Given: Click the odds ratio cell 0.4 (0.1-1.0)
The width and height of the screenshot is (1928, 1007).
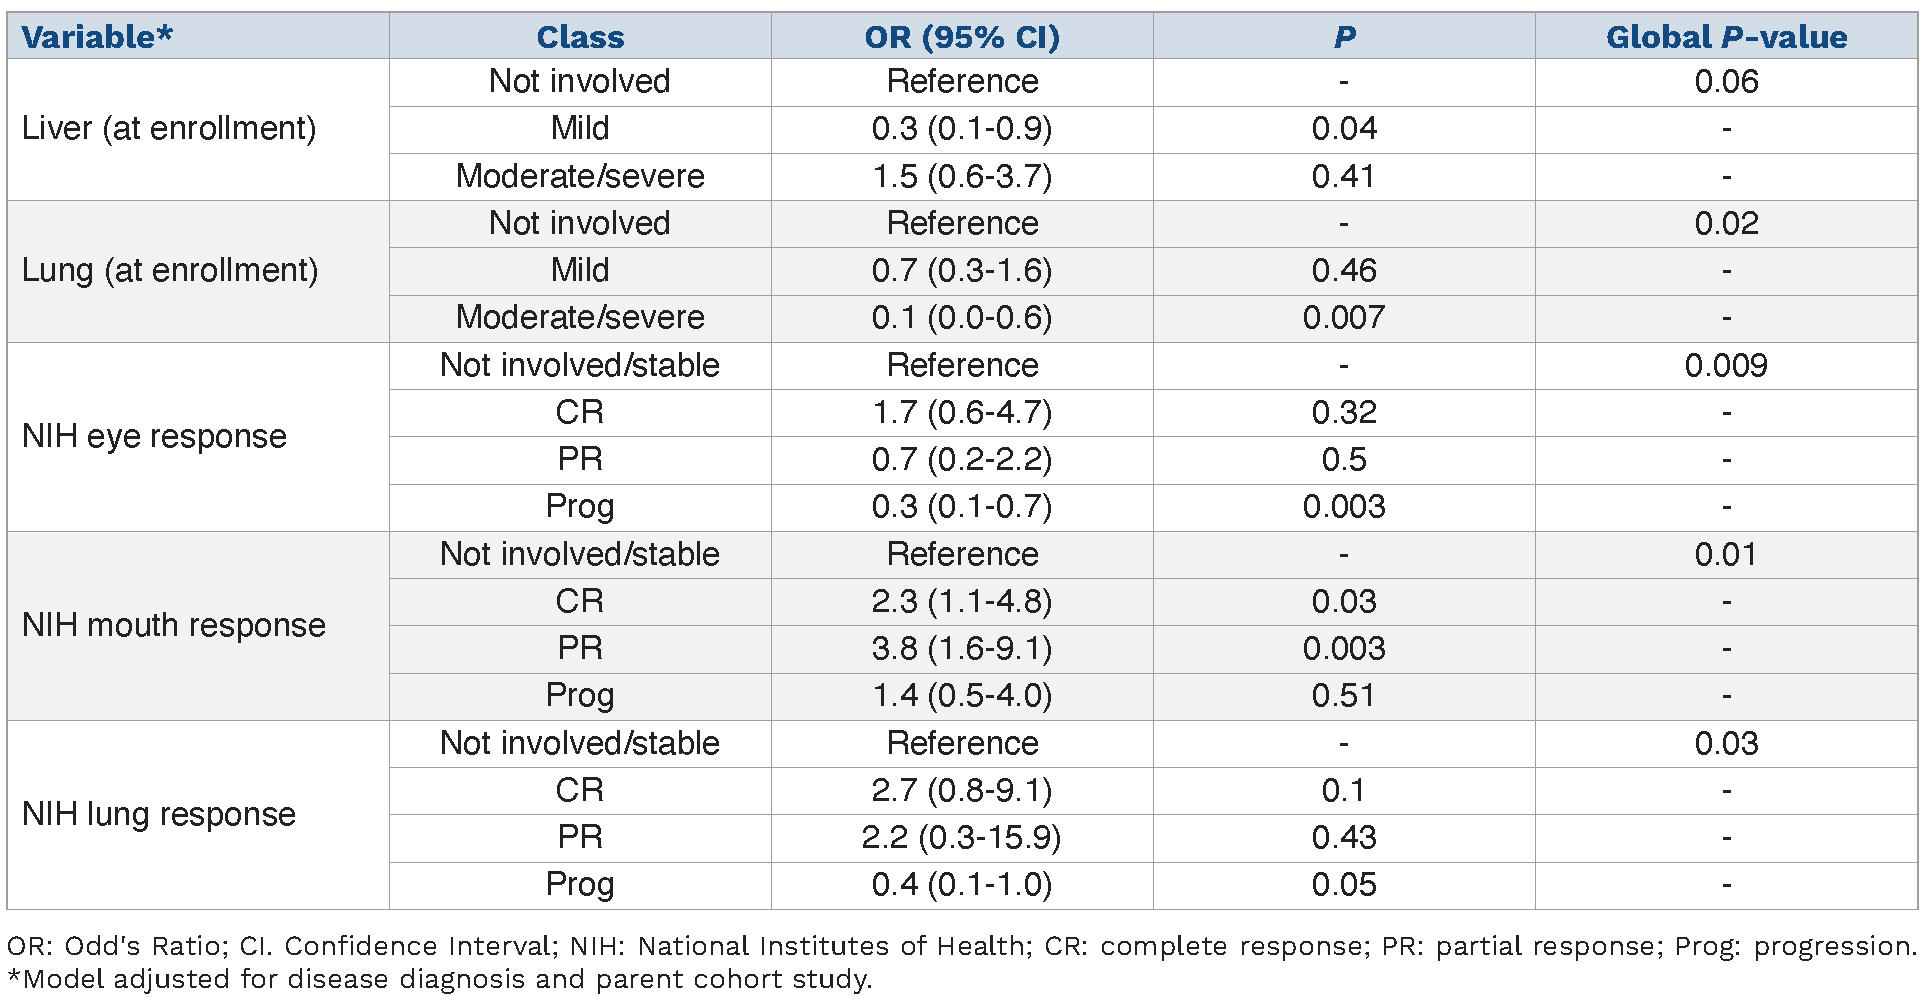Looking at the screenshot, I should 962,885.
